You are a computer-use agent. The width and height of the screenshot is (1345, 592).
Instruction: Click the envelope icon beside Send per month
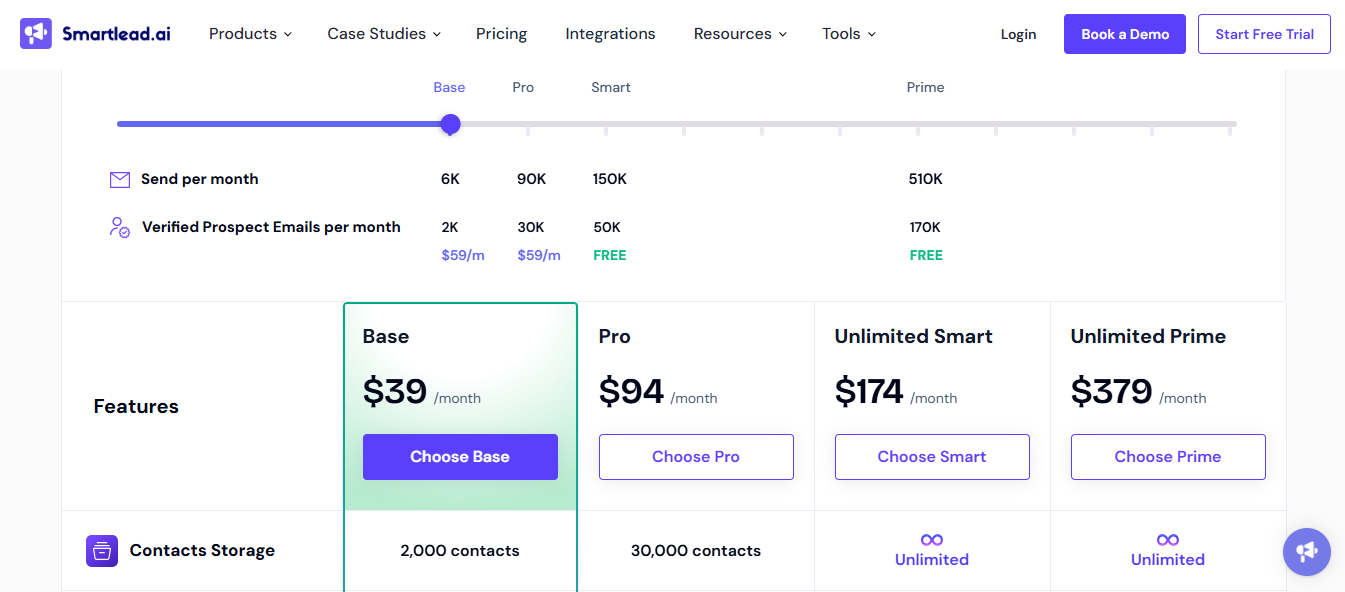(x=120, y=179)
